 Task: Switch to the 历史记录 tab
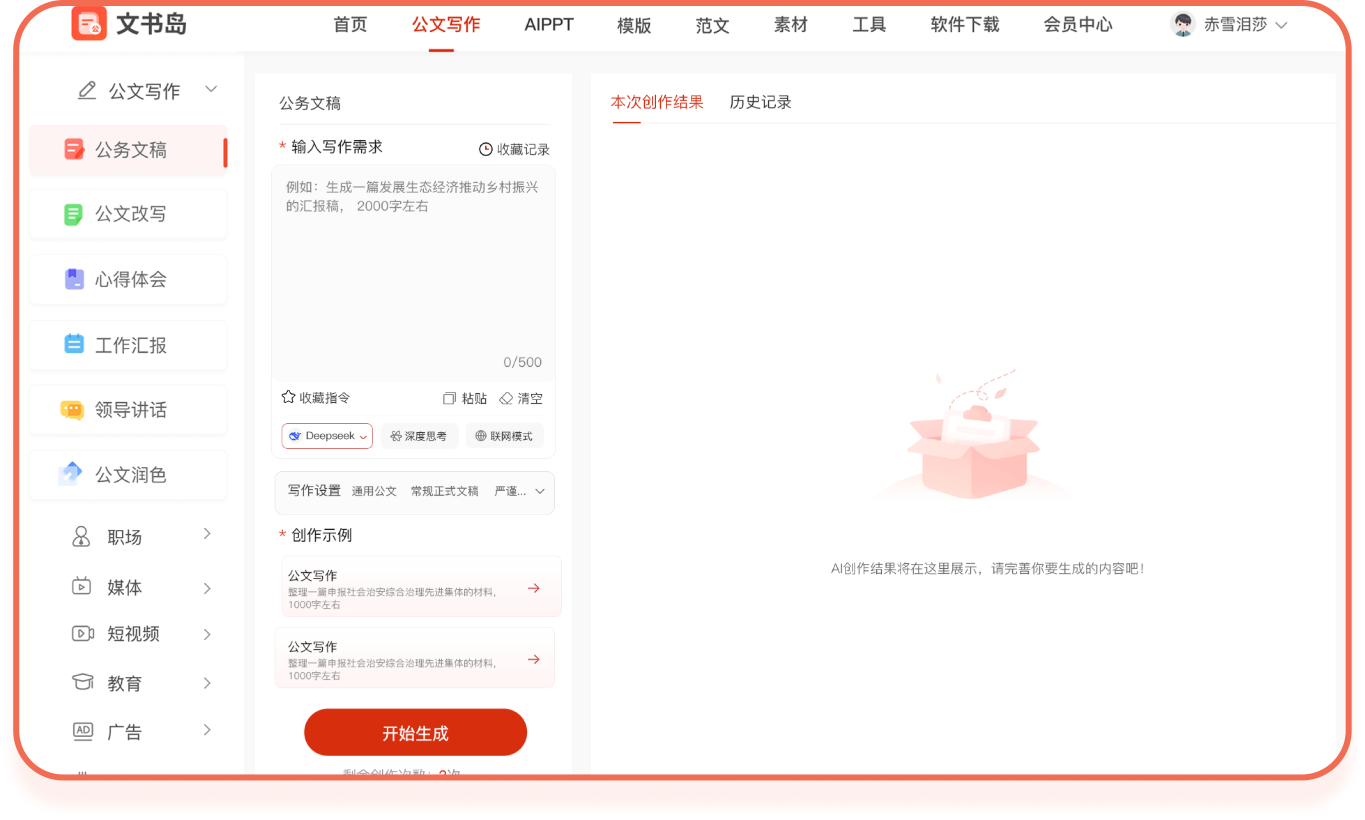point(761,102)
